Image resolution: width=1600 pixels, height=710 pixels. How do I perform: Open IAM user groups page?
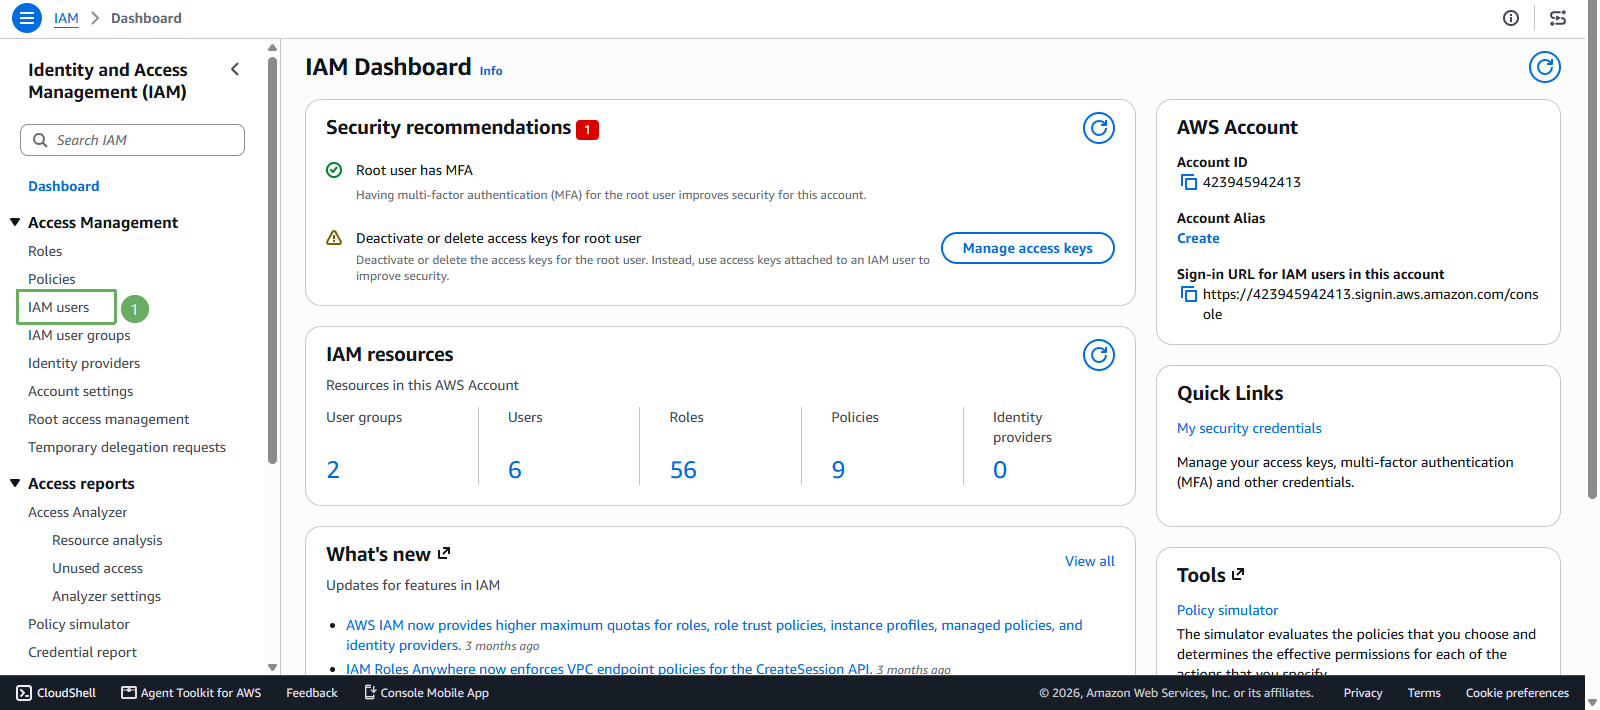coord(79,335)
